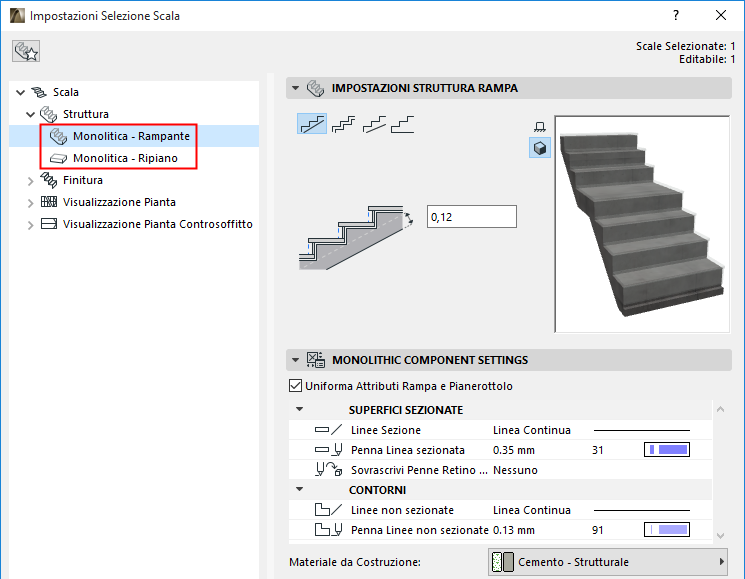
Task: Click the Monolithic Component Settings panel icon
Action: pos(315,360)
